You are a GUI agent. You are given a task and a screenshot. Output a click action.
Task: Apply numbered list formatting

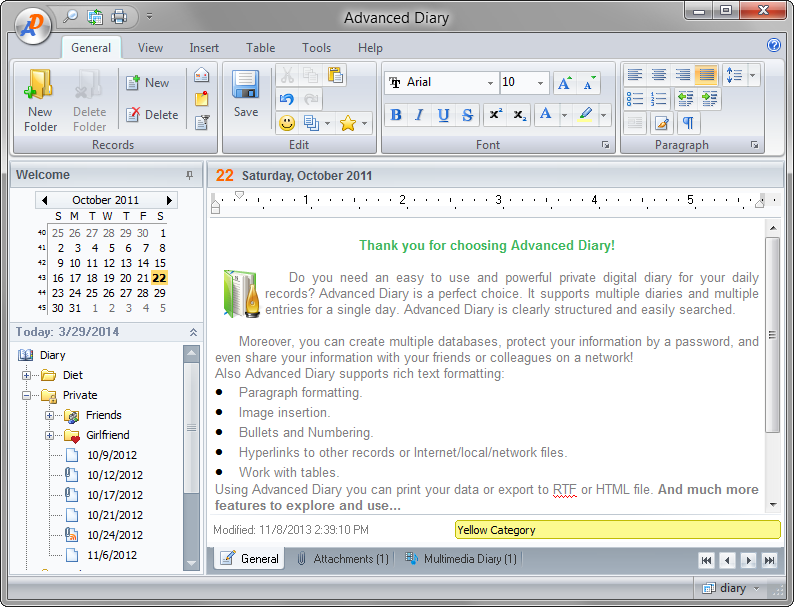pyautogui.click(x=658, y=99)
